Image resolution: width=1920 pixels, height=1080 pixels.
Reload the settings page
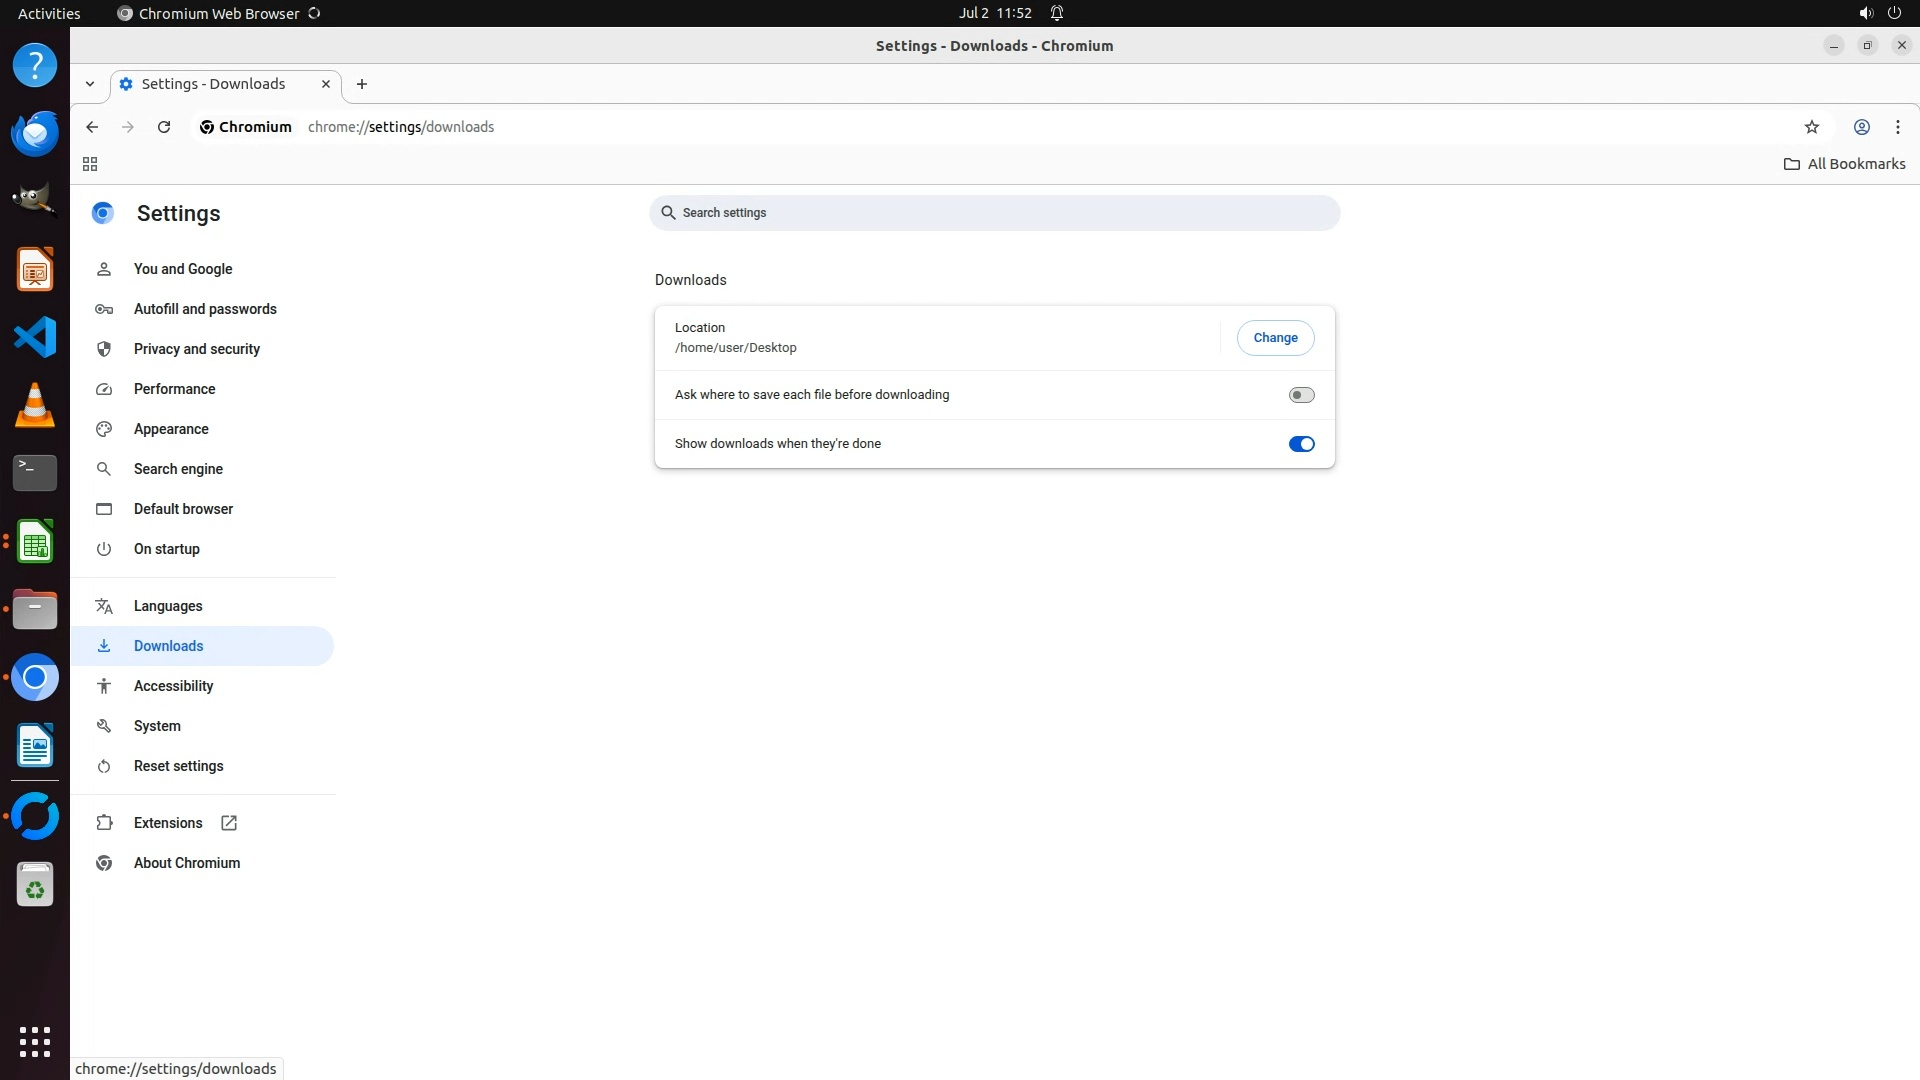(x=164, y=127)
